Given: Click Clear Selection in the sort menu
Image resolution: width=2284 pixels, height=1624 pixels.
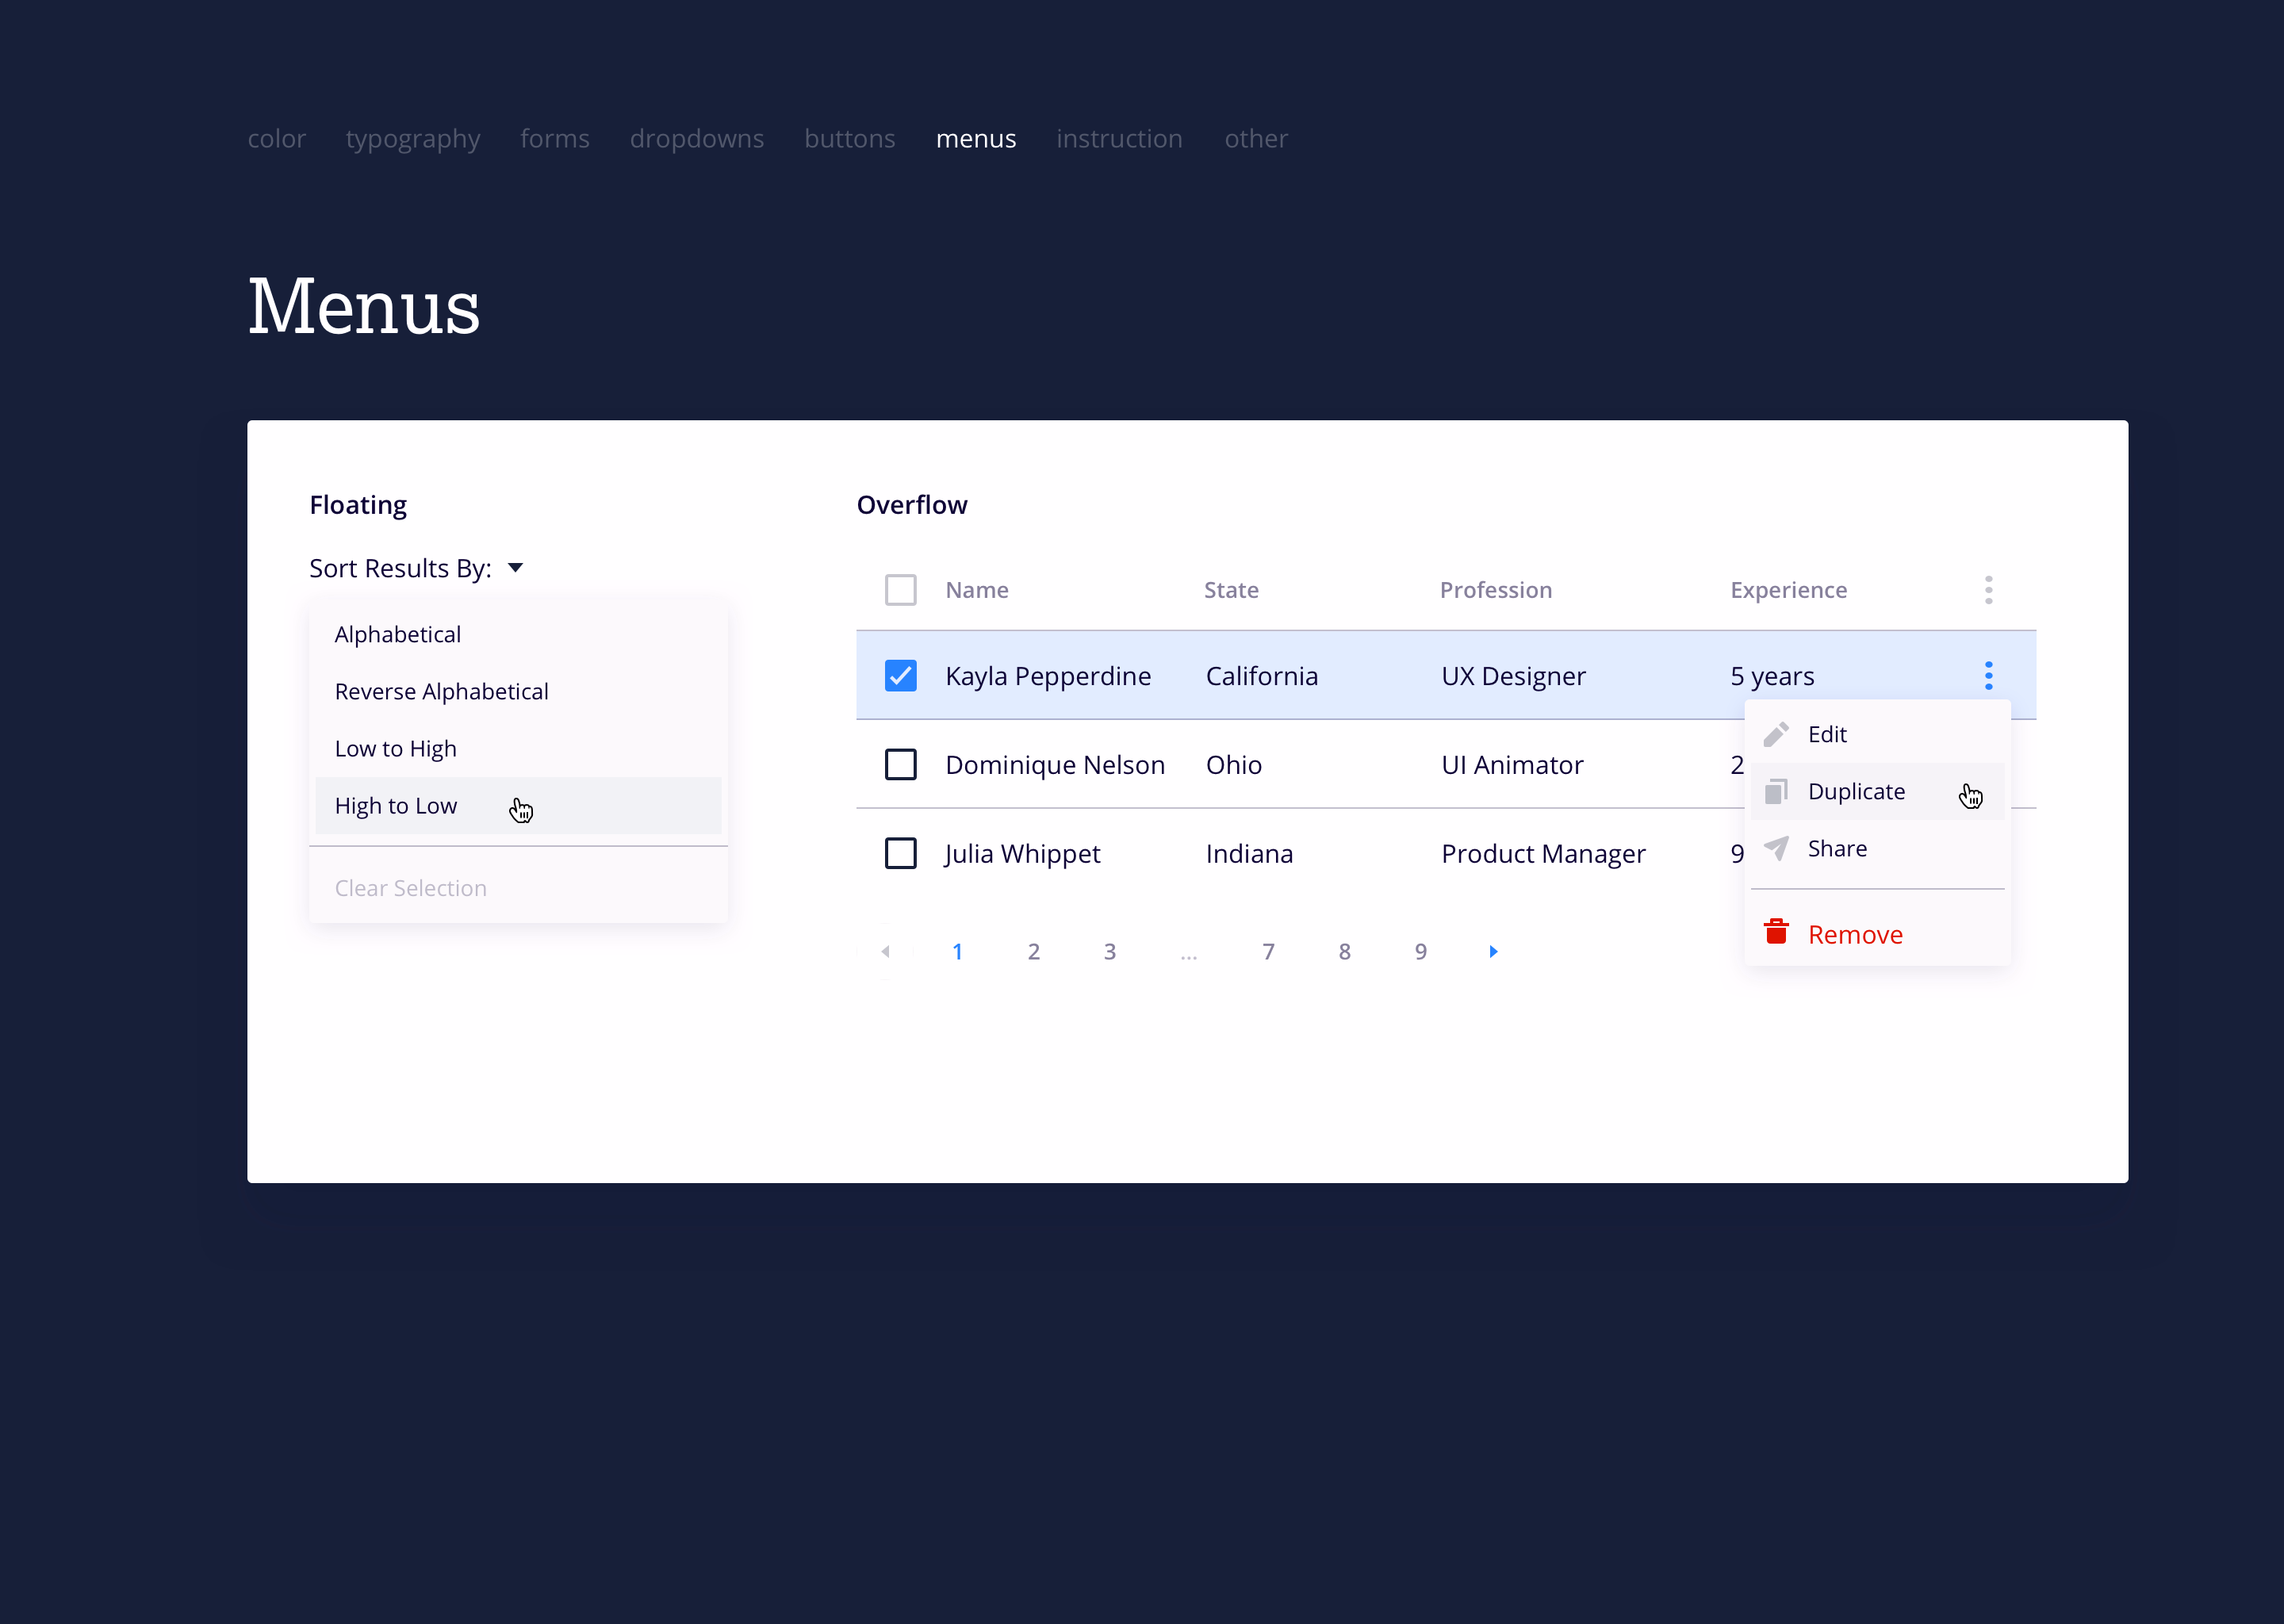Looking at the screenshot, I should click(x=410, y=887).
